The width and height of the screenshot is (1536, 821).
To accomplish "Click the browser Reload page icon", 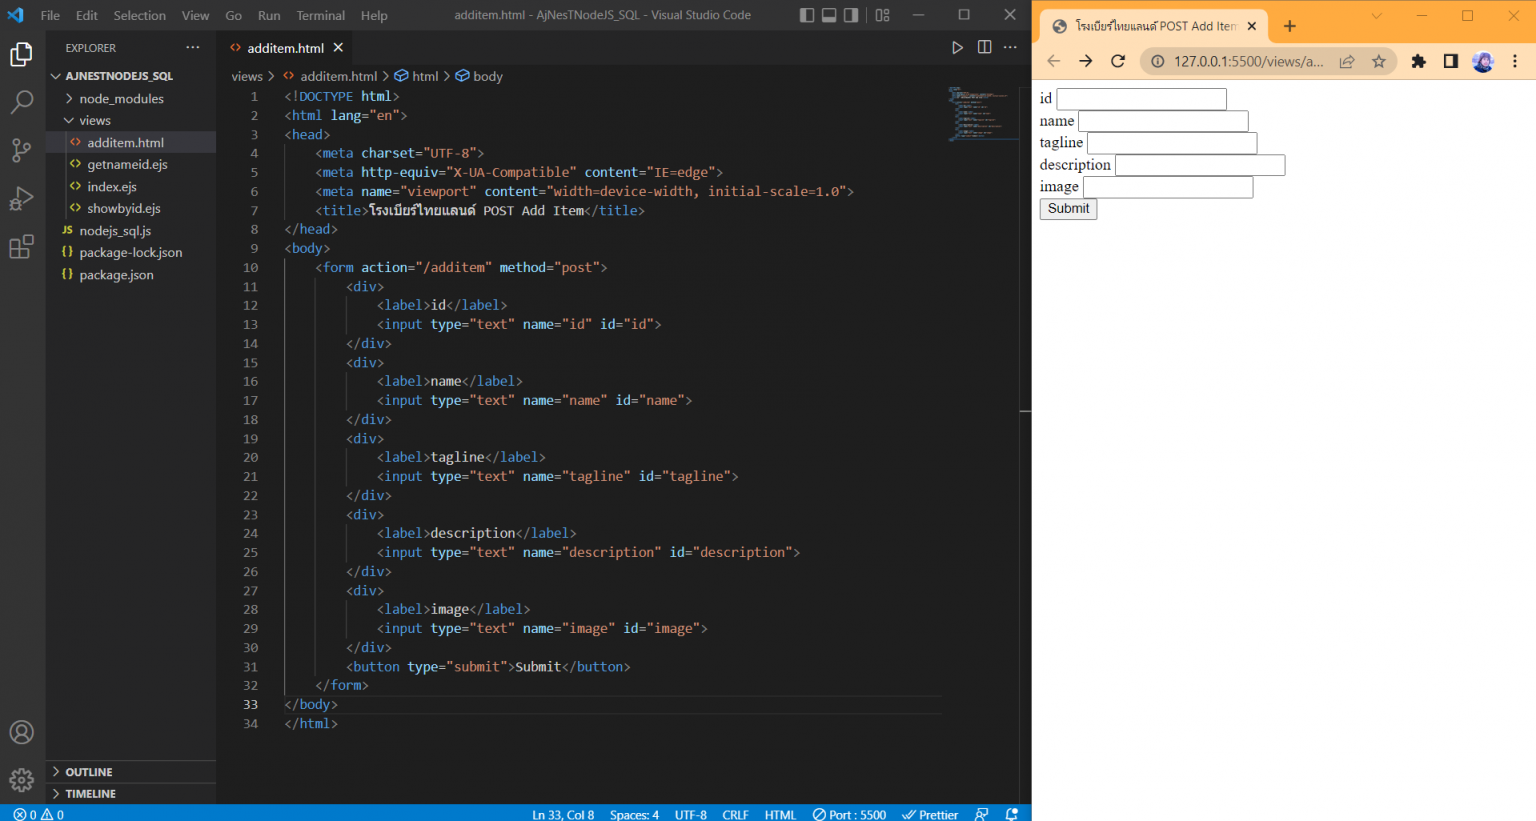I will pyautogui.click(x=1118, y=61).
